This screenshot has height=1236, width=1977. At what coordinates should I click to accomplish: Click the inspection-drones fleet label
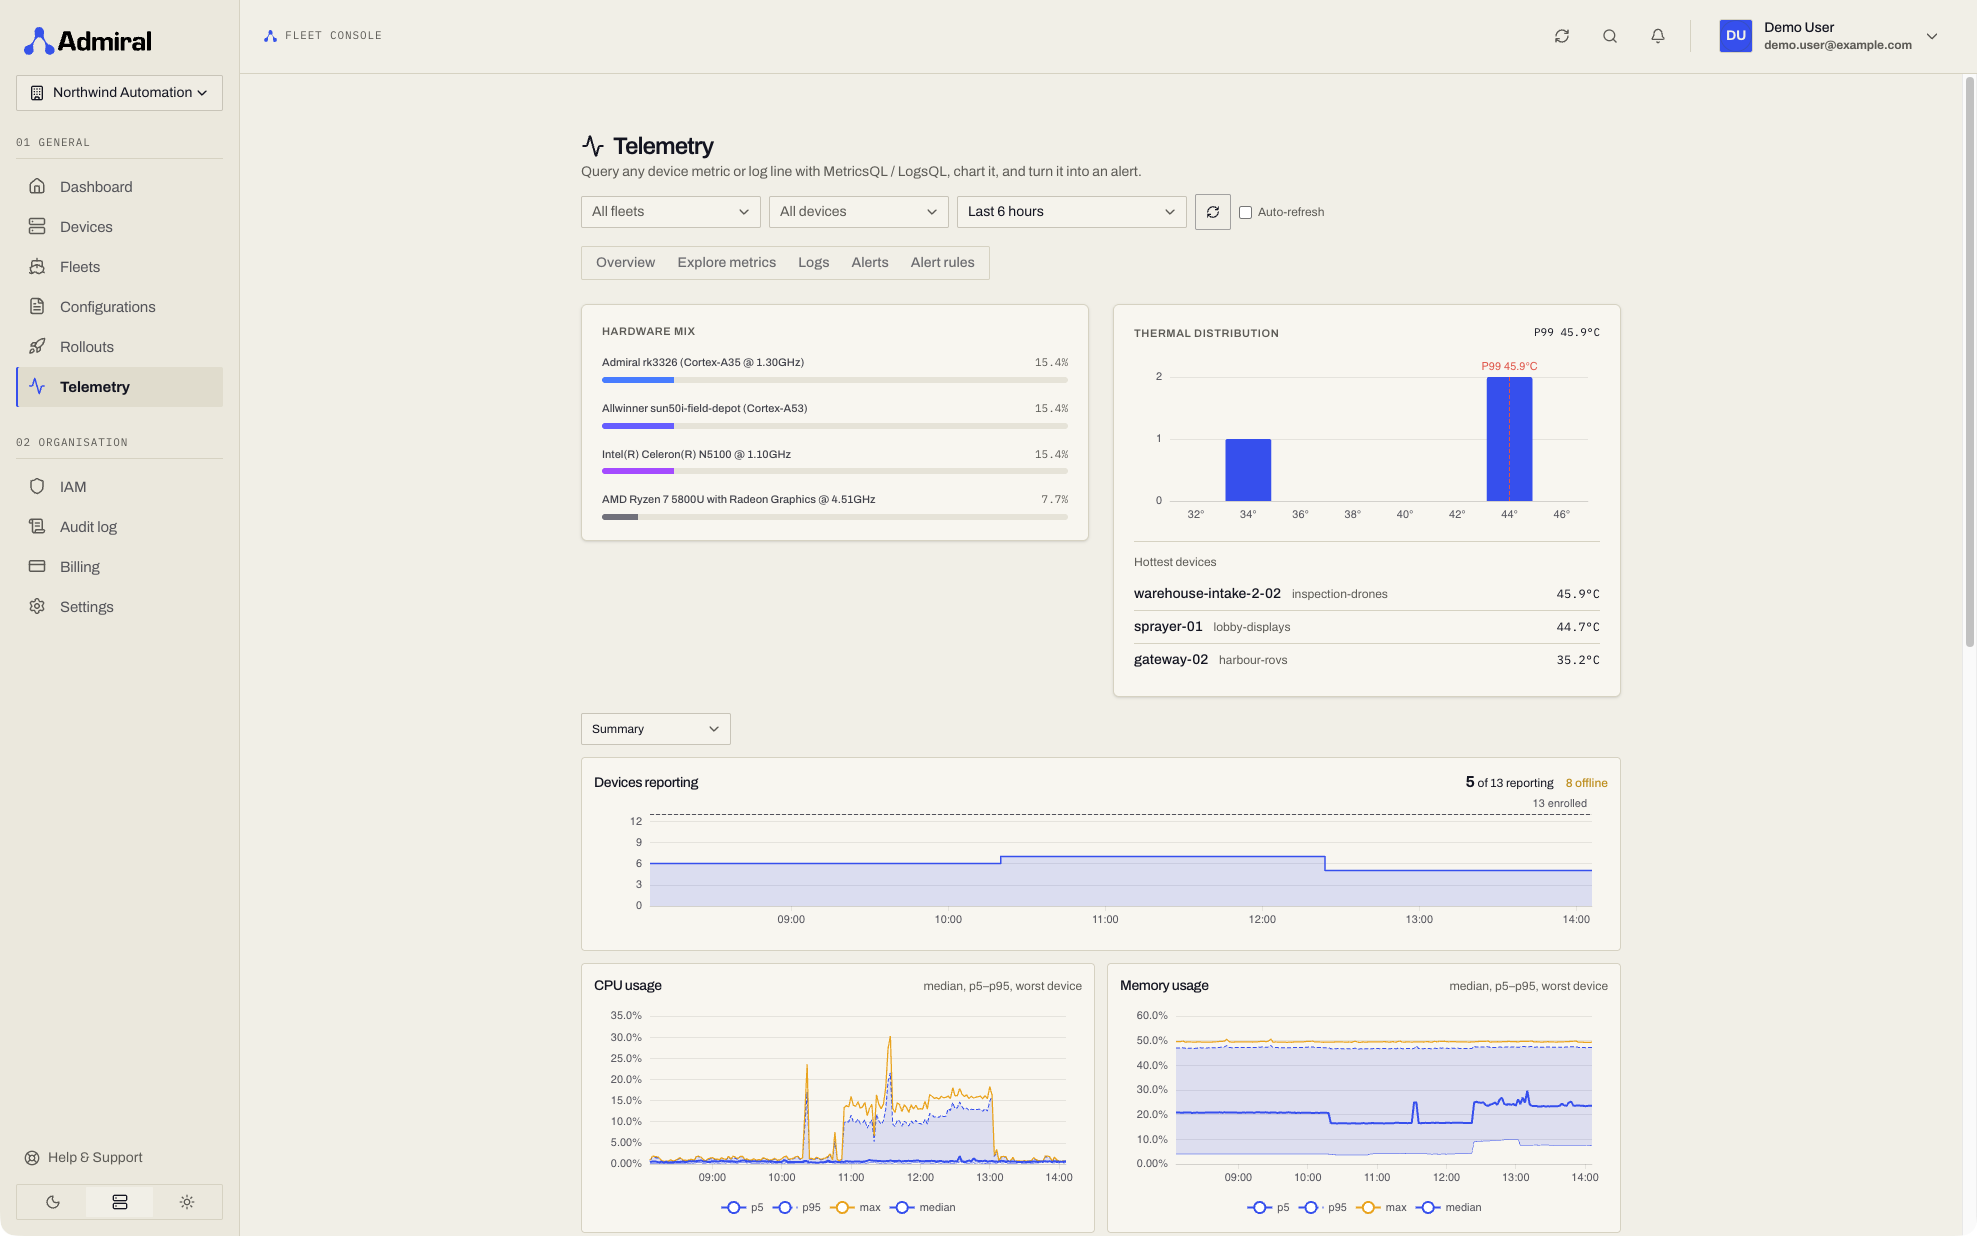[x=1339, y=594]
